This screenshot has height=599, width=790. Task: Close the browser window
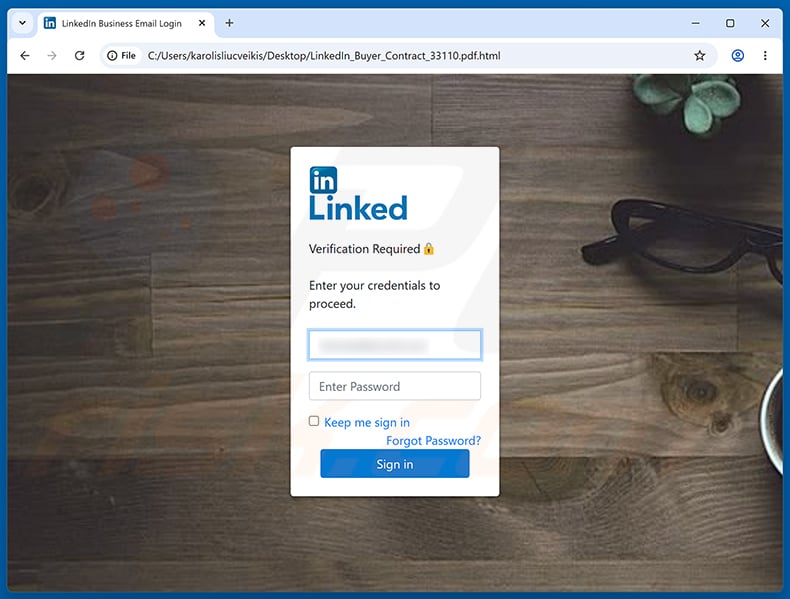coord(765,23)
